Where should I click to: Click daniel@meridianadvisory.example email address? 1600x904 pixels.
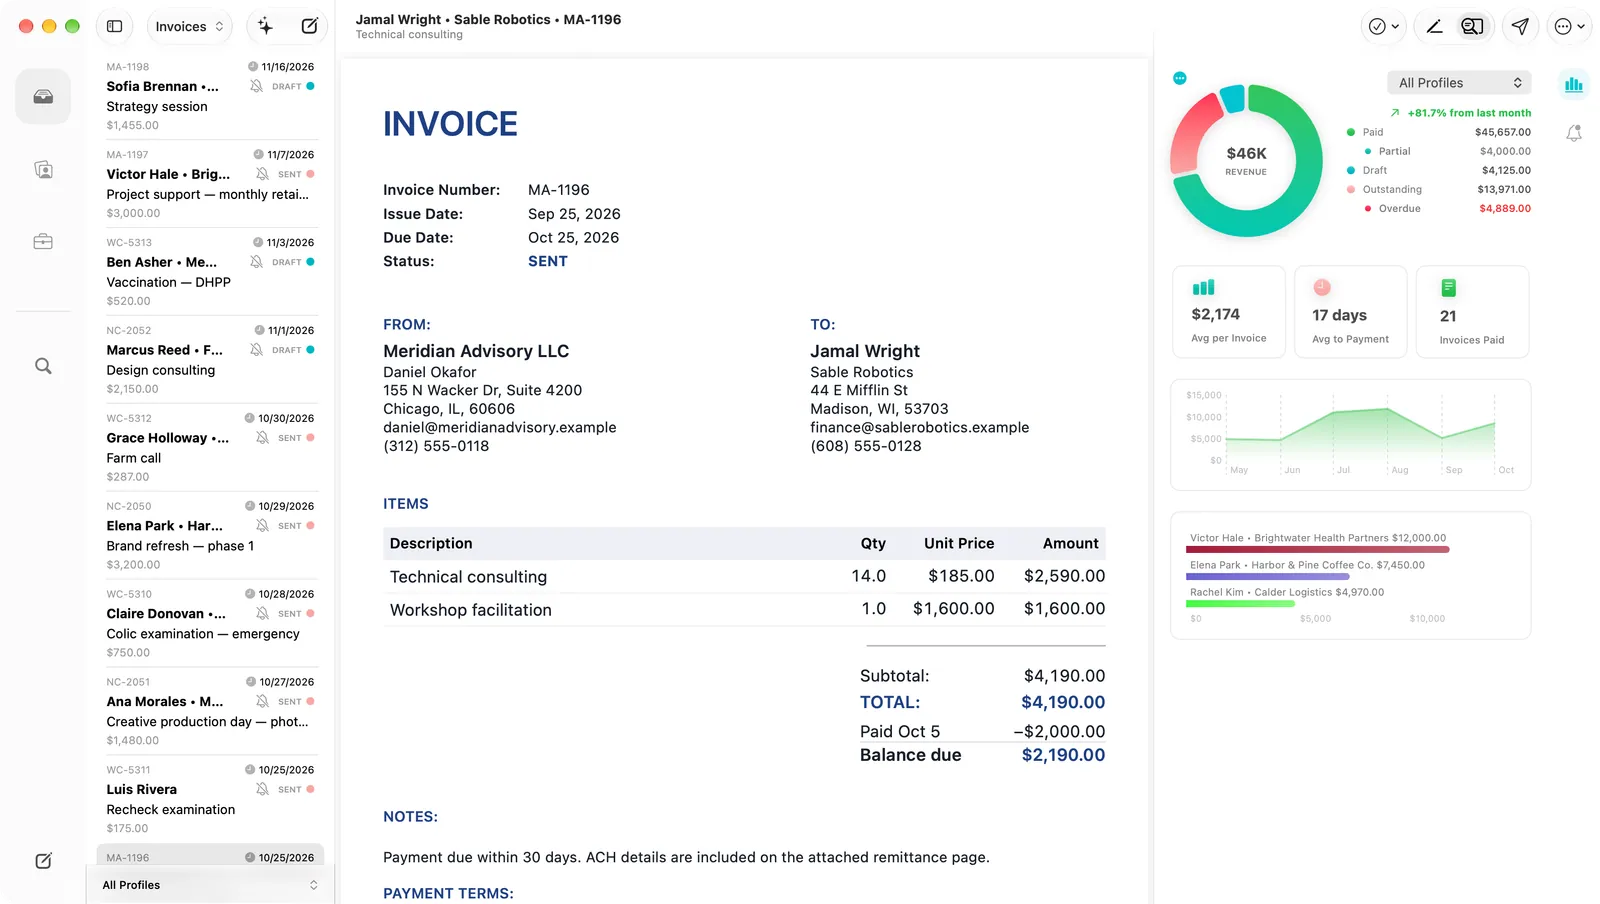pos(499,427)
